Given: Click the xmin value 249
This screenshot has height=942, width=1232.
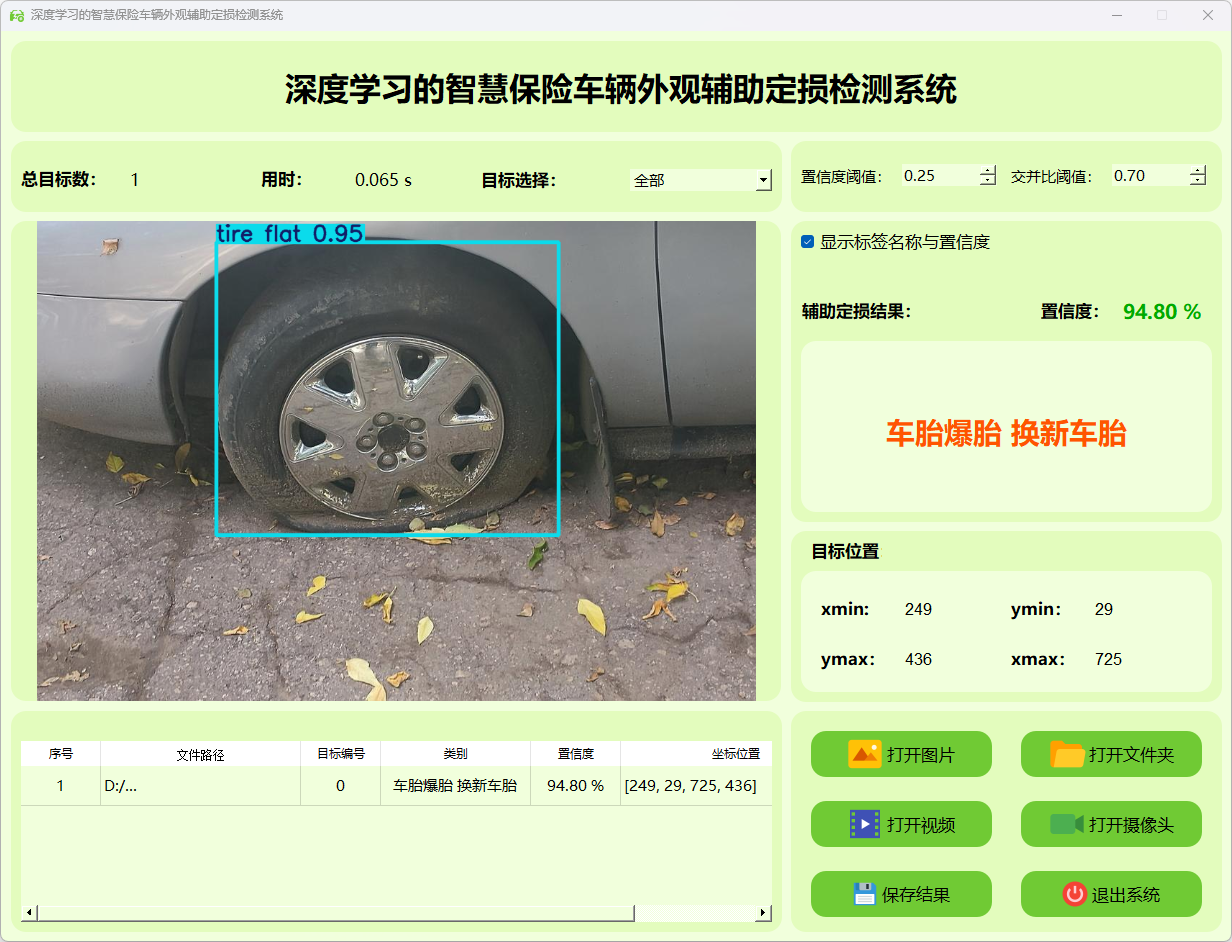Looking at the screenshot, I should 918,609.
